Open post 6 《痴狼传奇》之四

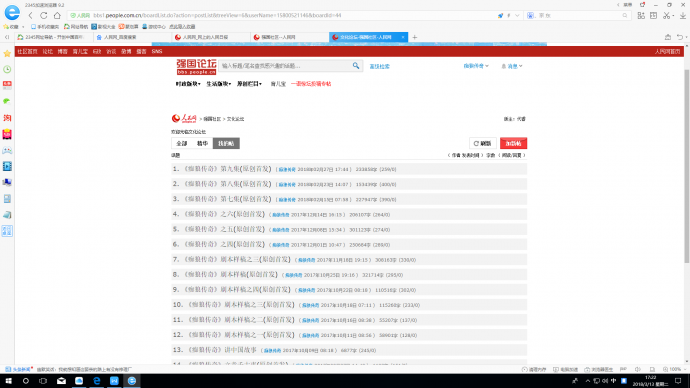(224, 244)
